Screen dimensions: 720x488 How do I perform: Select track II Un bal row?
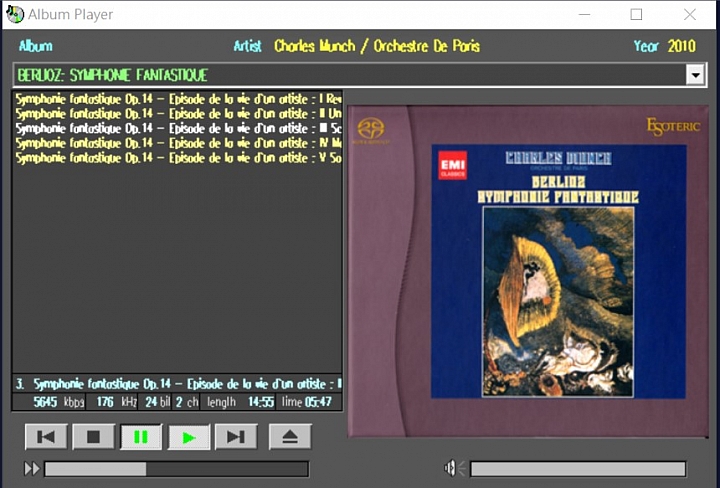[178, 114]
